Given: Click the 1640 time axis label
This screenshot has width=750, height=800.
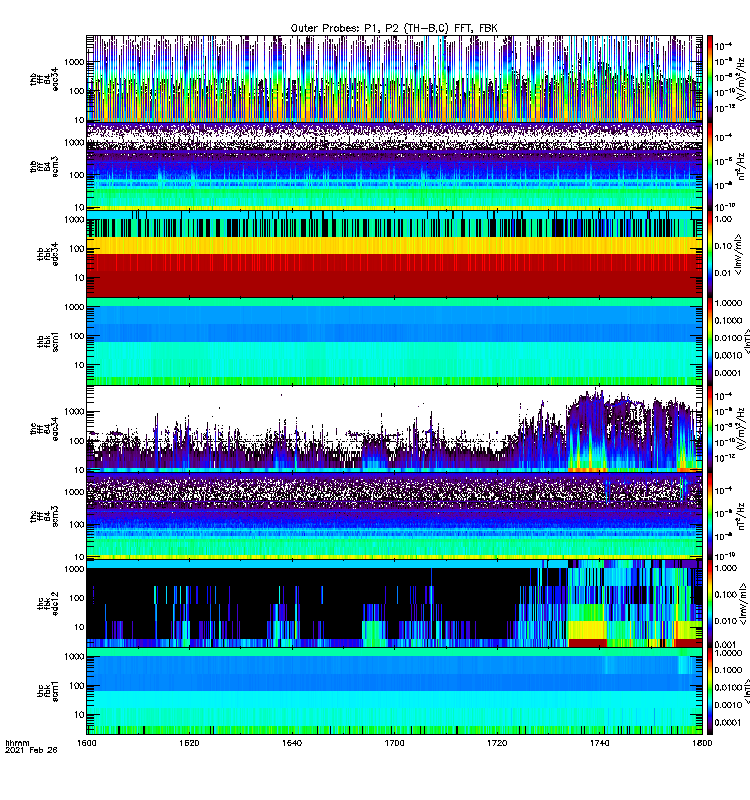Looking at the screenshot, I should coord(291,743).
